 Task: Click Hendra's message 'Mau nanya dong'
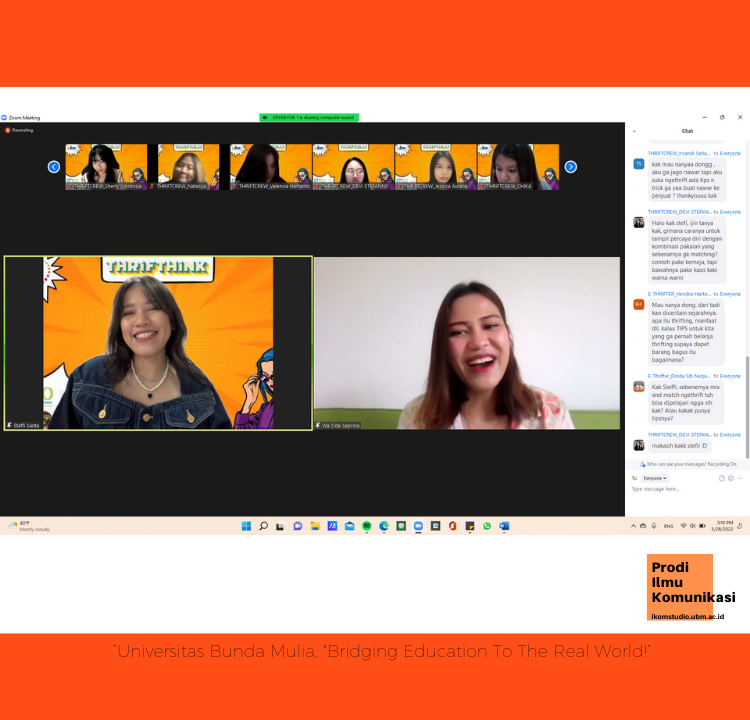point(686,332)
